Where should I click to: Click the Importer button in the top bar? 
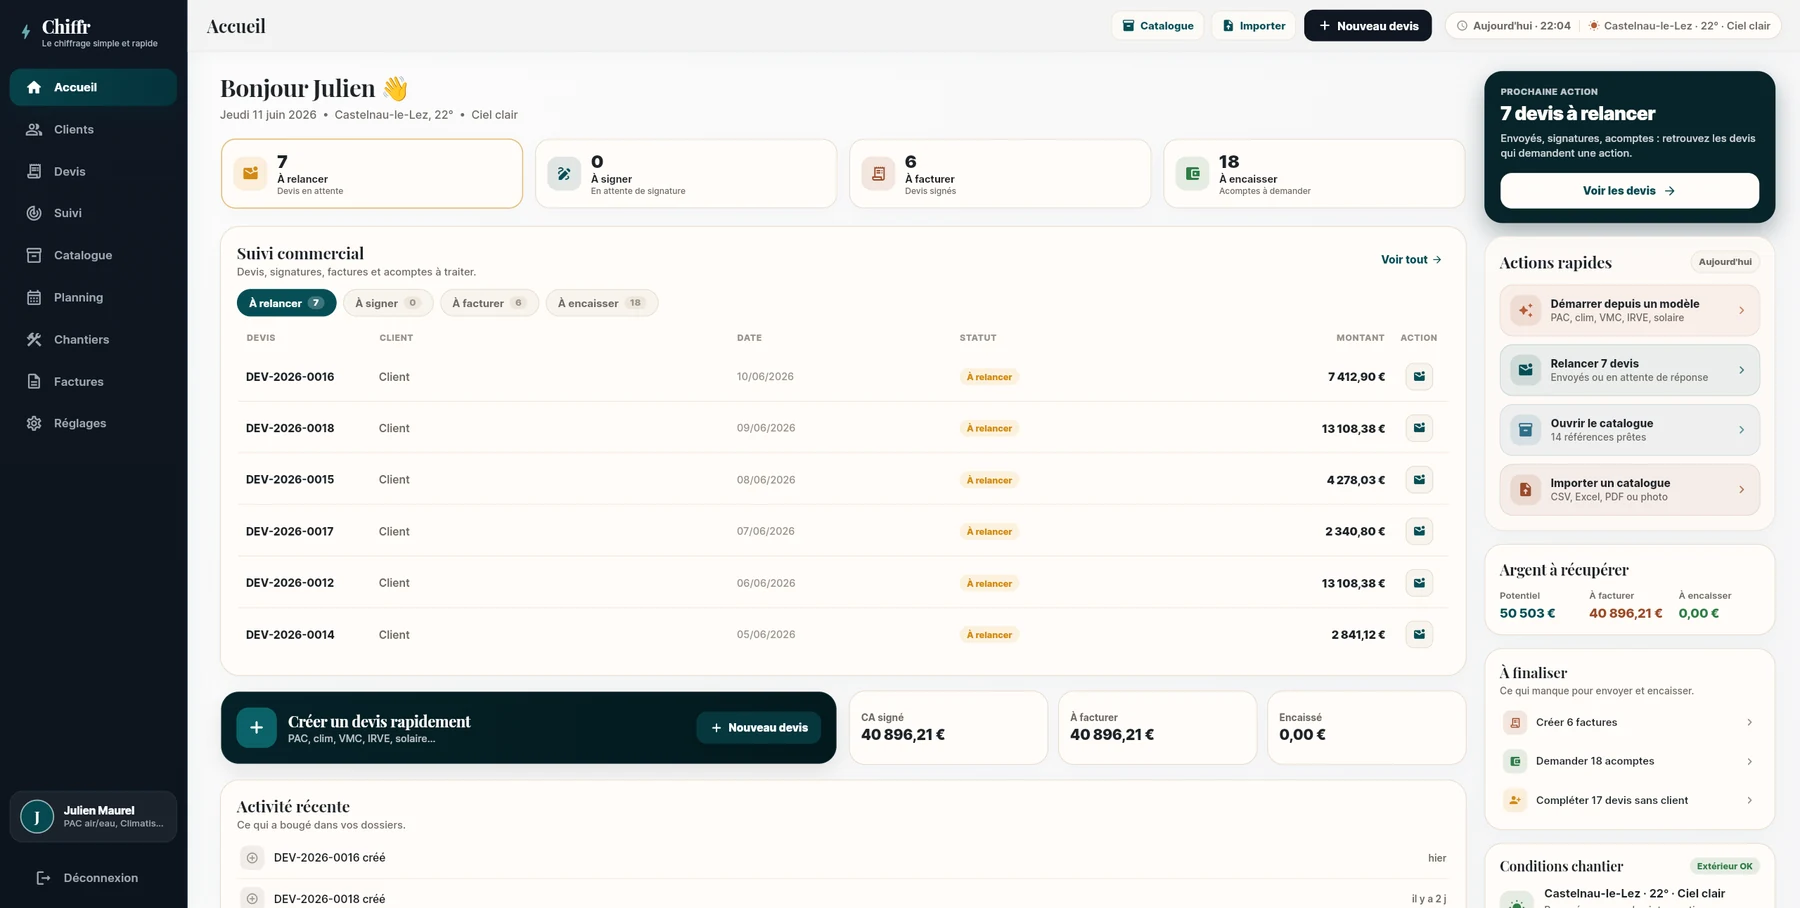point(1254,26)
